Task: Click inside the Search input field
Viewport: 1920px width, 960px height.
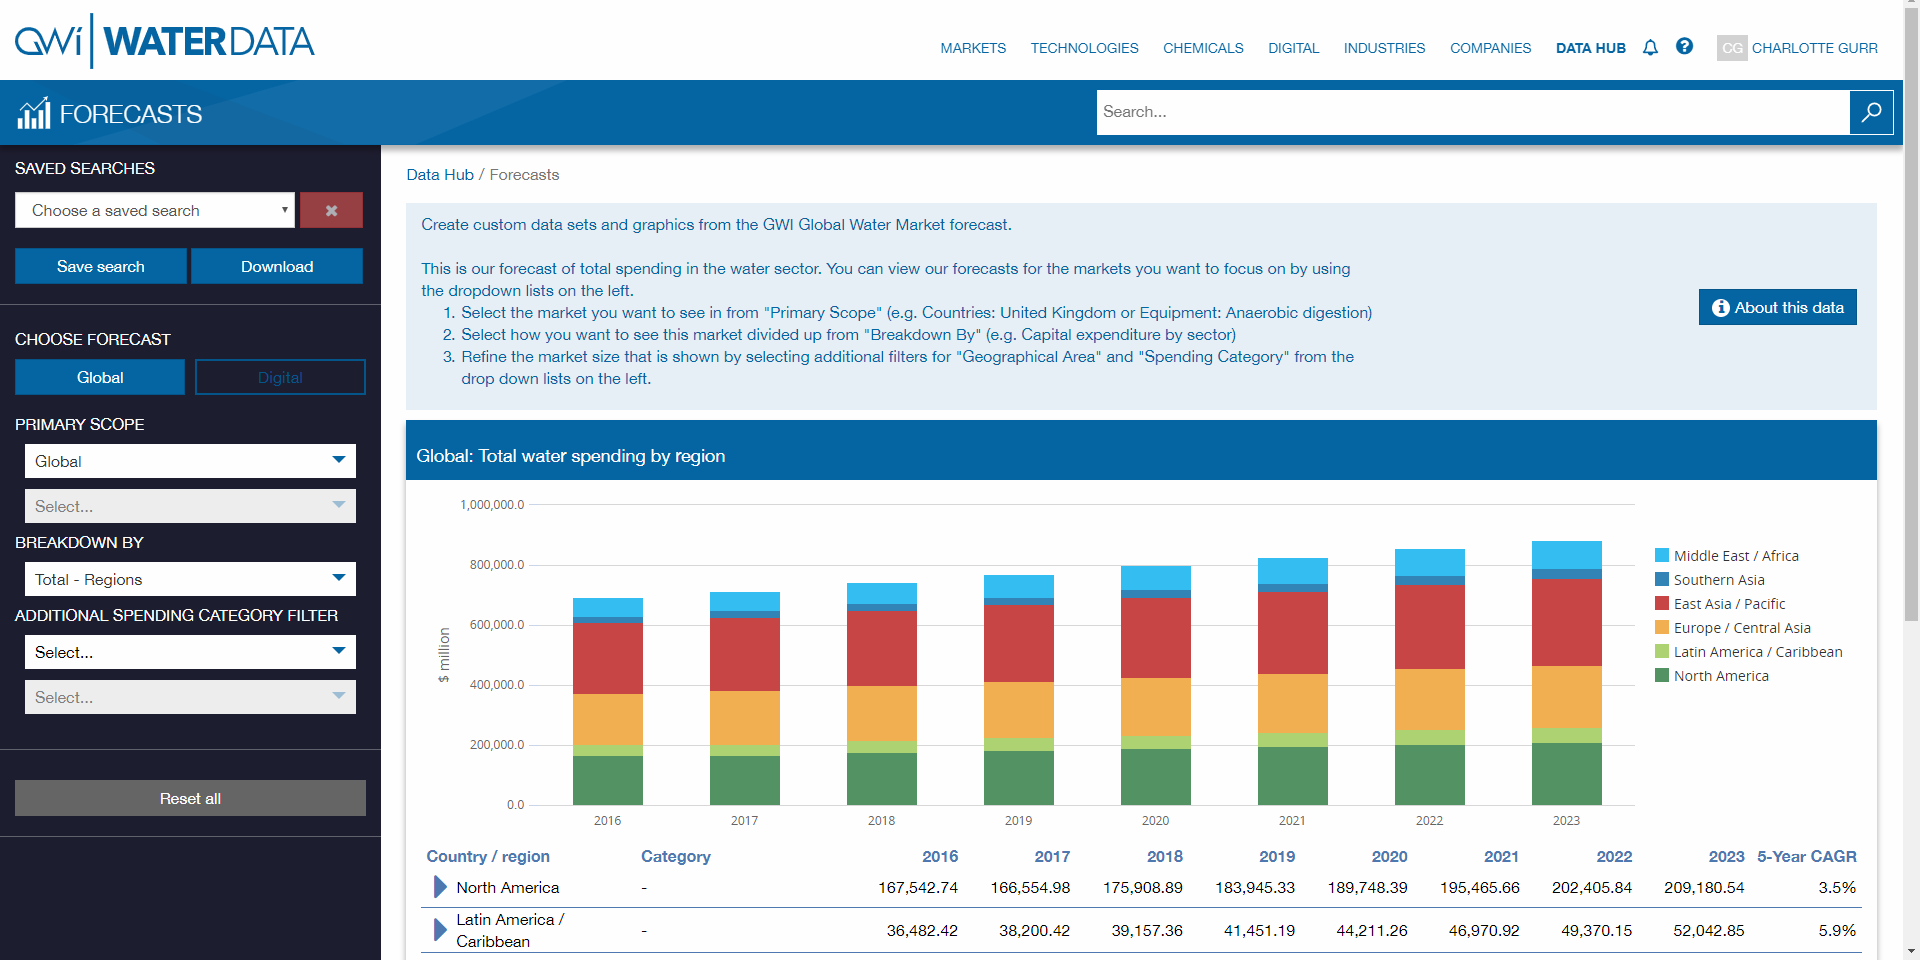Action: 1470,112
